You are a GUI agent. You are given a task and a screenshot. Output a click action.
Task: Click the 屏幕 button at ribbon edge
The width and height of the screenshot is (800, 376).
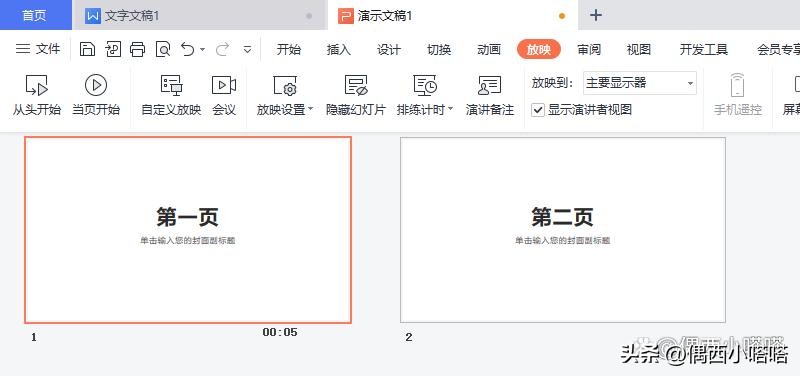pos(791,95)
